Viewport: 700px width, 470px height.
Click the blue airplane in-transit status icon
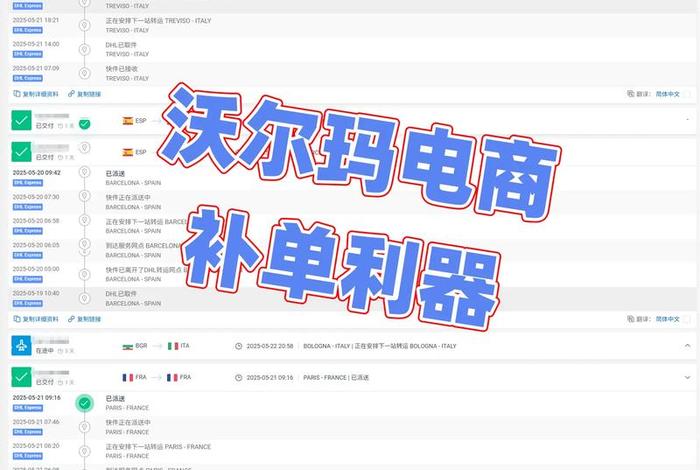(x=21, y=345)
